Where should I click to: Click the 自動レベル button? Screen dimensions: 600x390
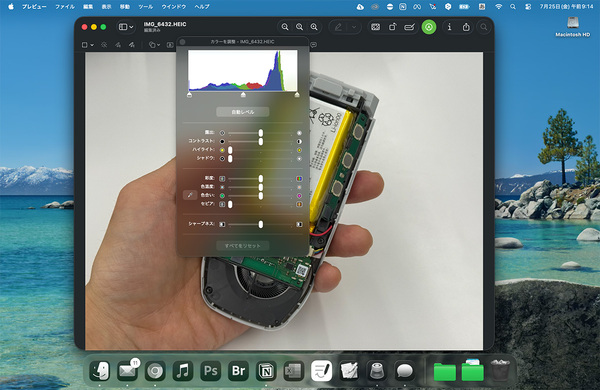click(243, 112)
